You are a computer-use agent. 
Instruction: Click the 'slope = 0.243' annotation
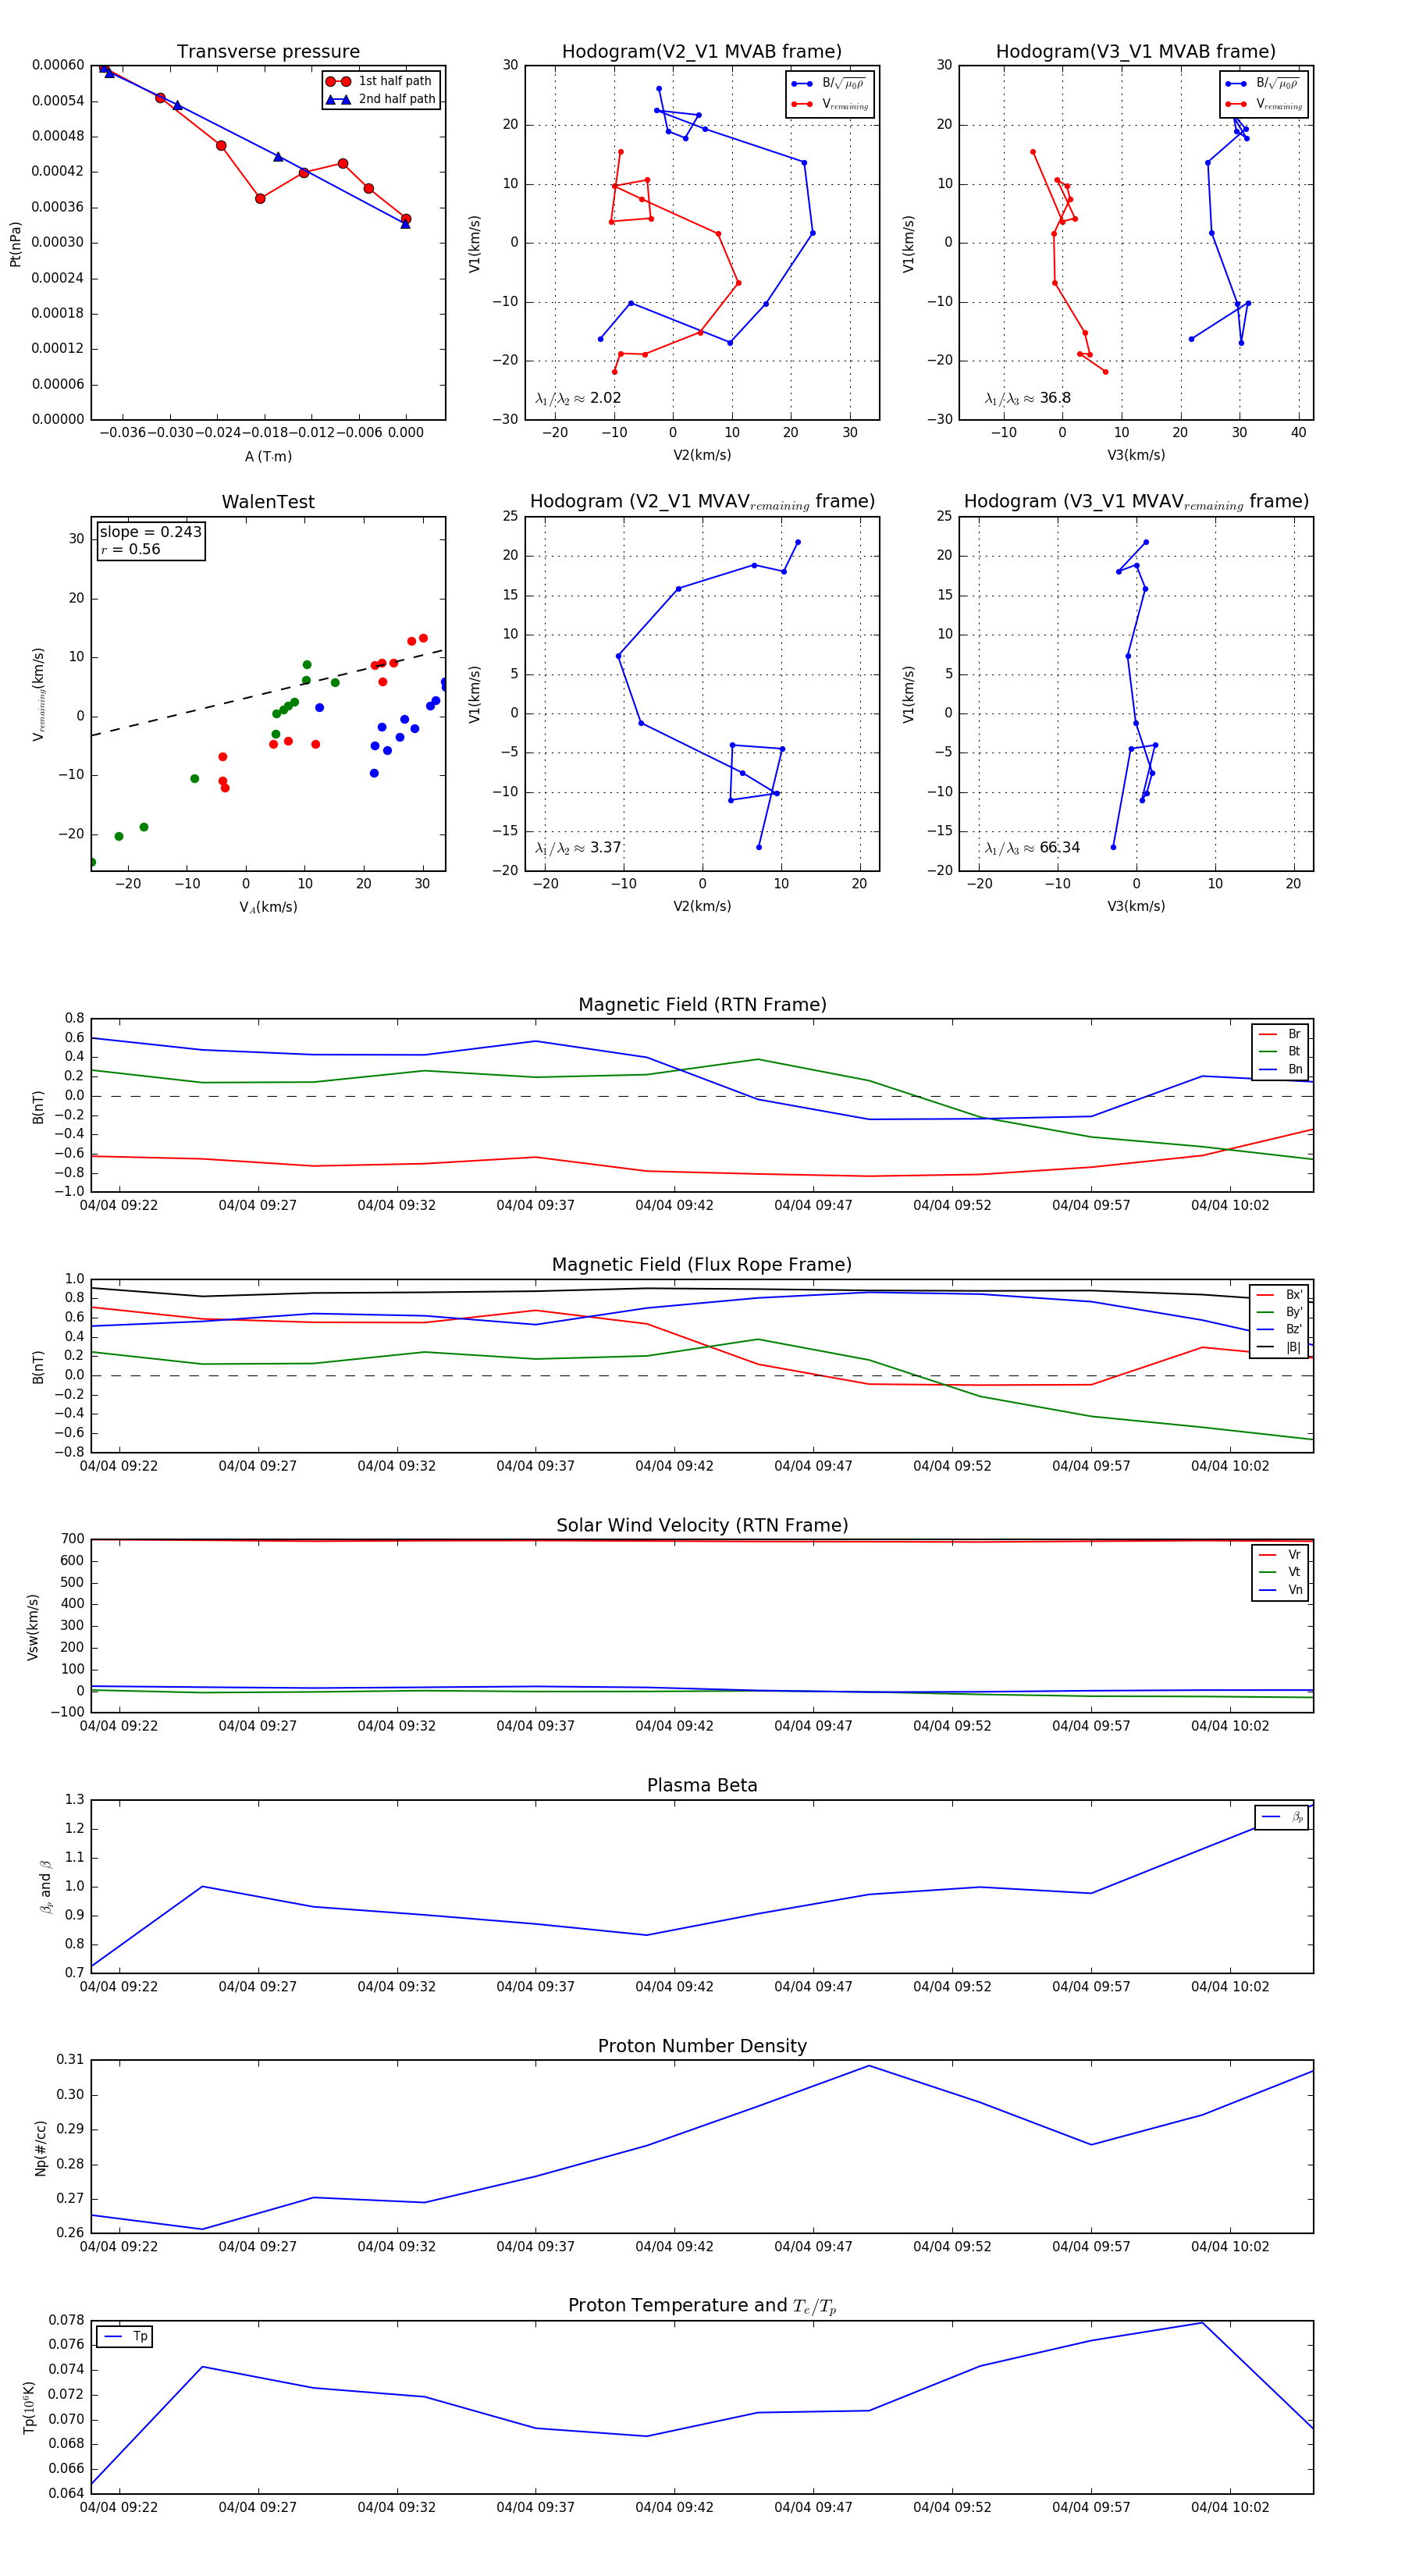(x=151, y=532)
